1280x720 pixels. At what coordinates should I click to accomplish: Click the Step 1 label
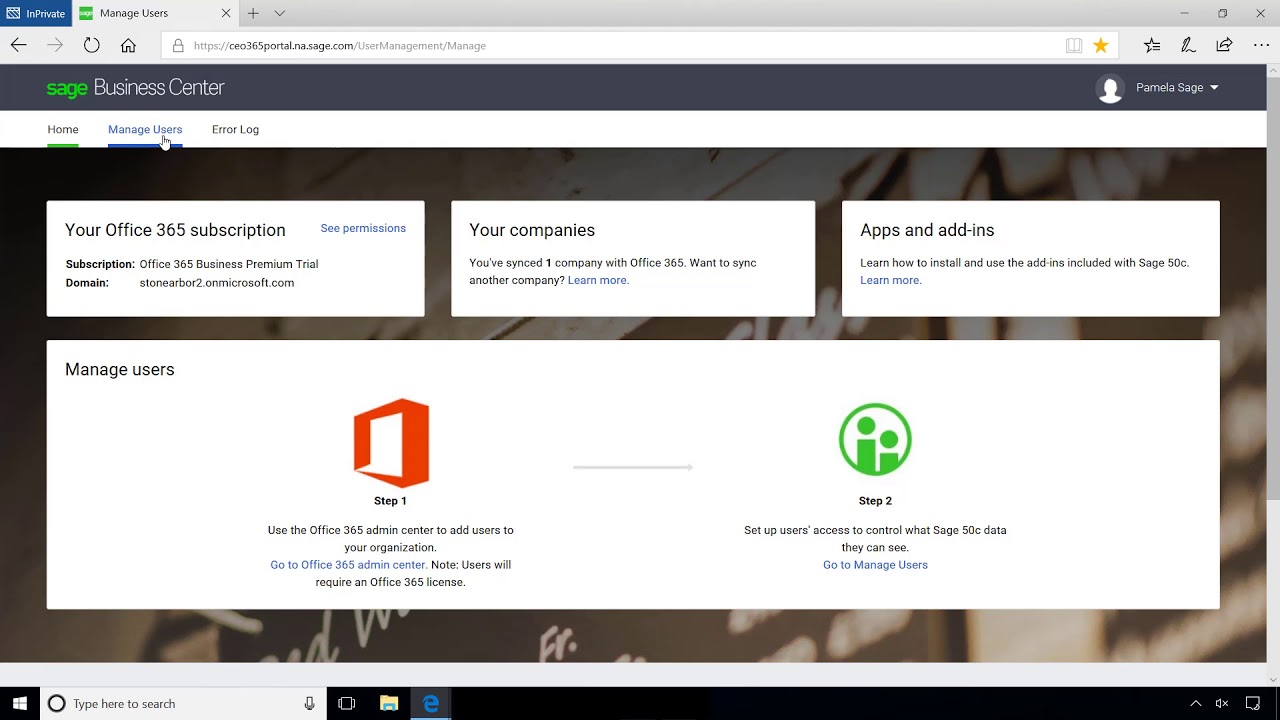[390, 501]
